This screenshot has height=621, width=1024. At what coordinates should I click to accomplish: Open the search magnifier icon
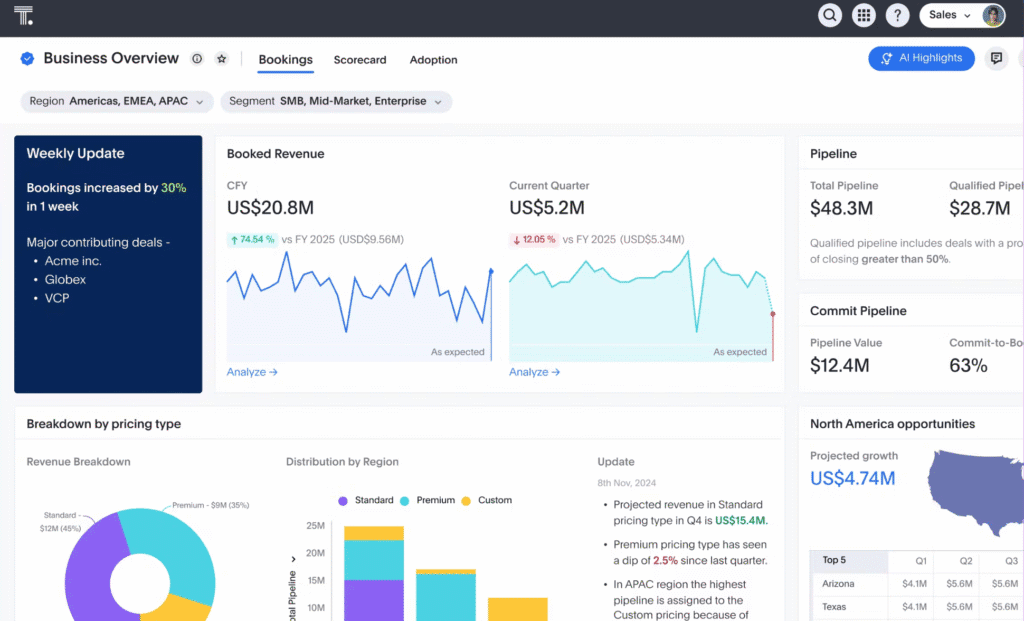click(x=829, y=15)
